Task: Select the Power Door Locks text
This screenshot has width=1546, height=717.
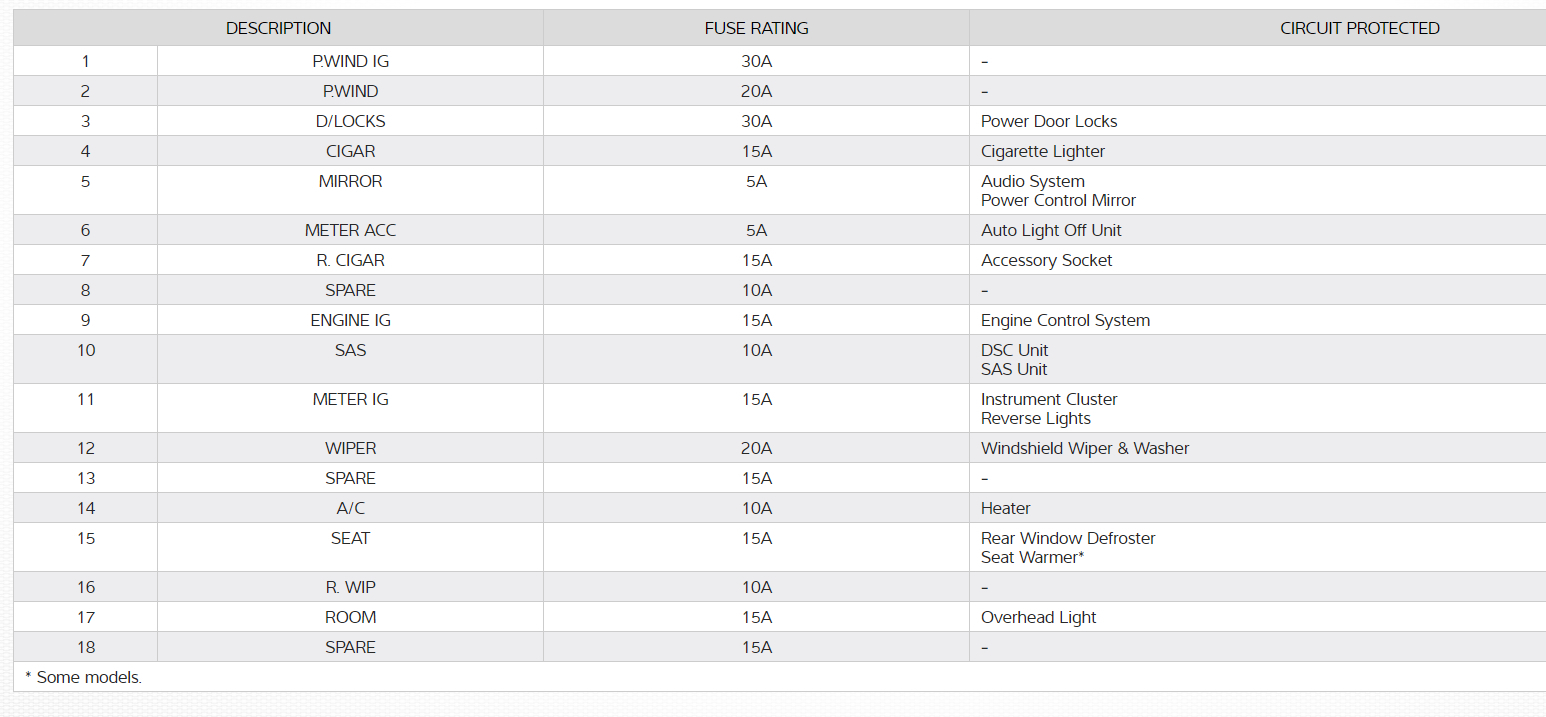Action: point(1048,121)
